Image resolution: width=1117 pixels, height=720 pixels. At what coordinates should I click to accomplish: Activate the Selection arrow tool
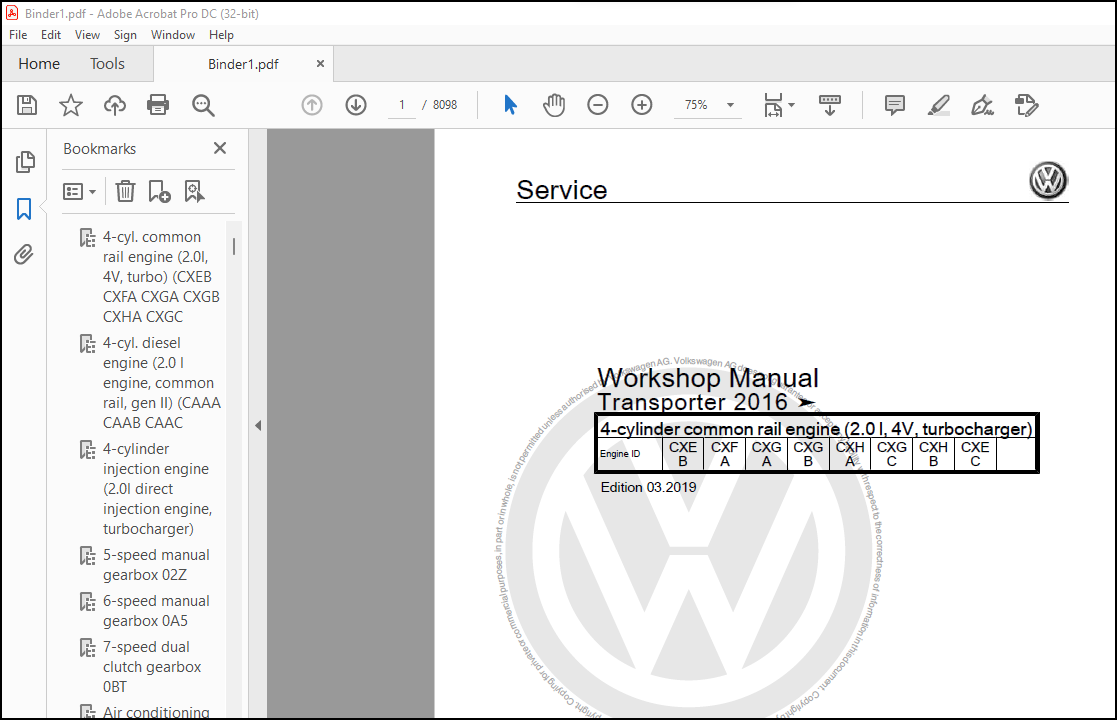(x=510, y=105)
